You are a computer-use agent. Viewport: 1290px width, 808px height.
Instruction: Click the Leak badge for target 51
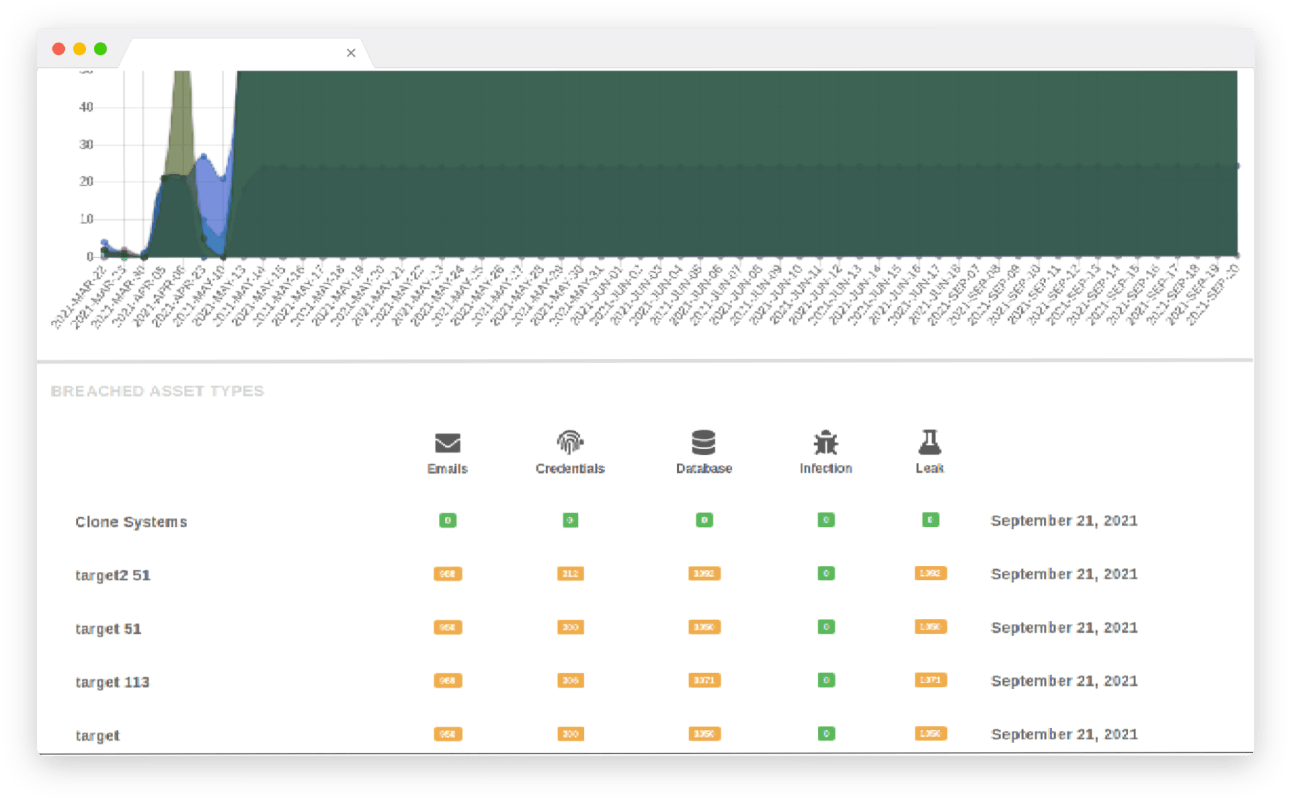coord(930,627)
